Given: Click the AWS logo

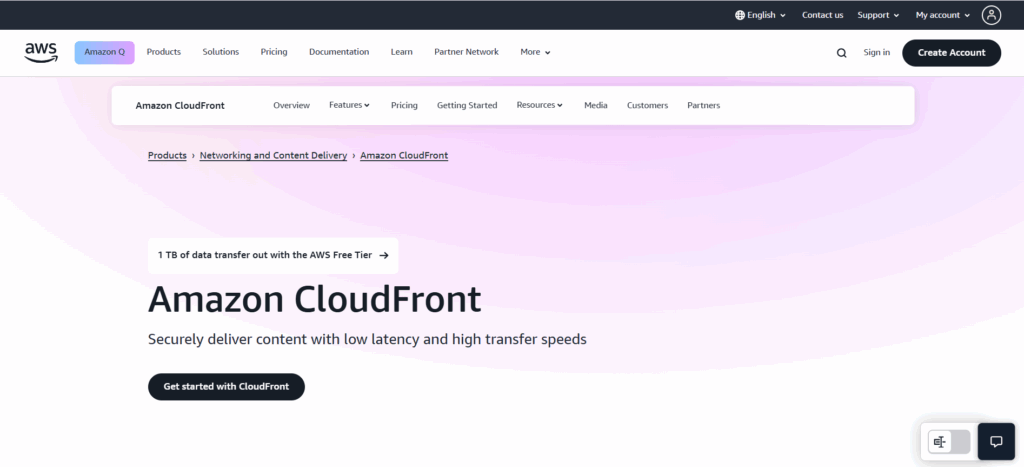Looking at the screenshot, I should [x=41, y=52].
